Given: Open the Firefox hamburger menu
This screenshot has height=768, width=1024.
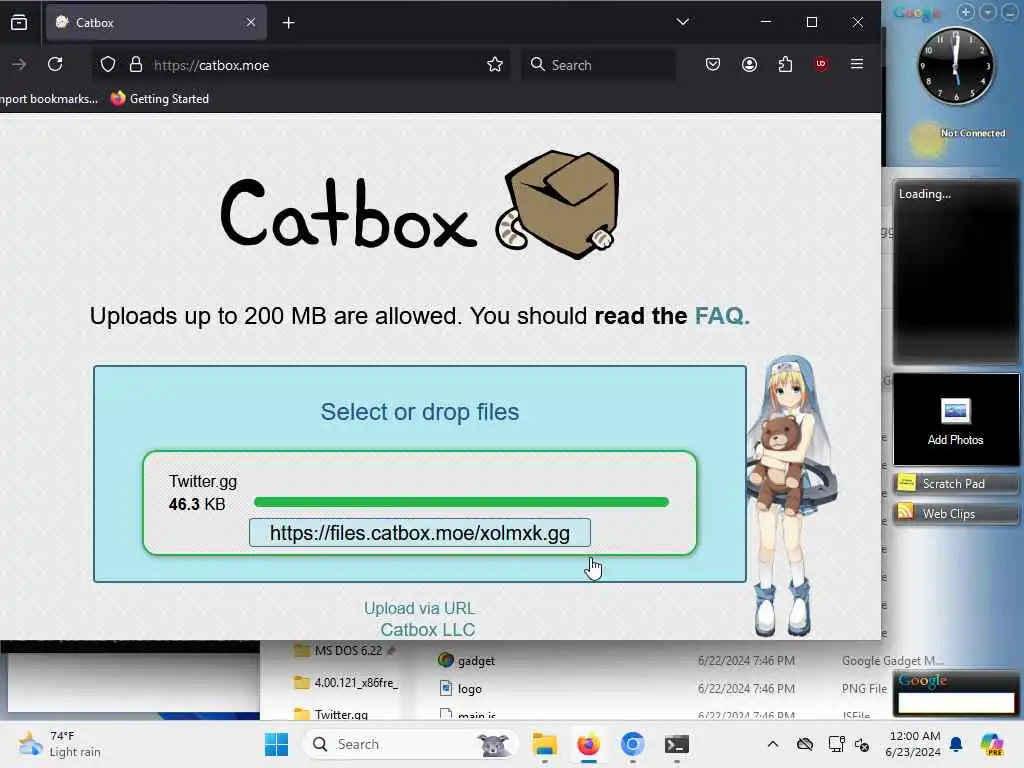Looking at the screenshot, I should coord(857,64).
